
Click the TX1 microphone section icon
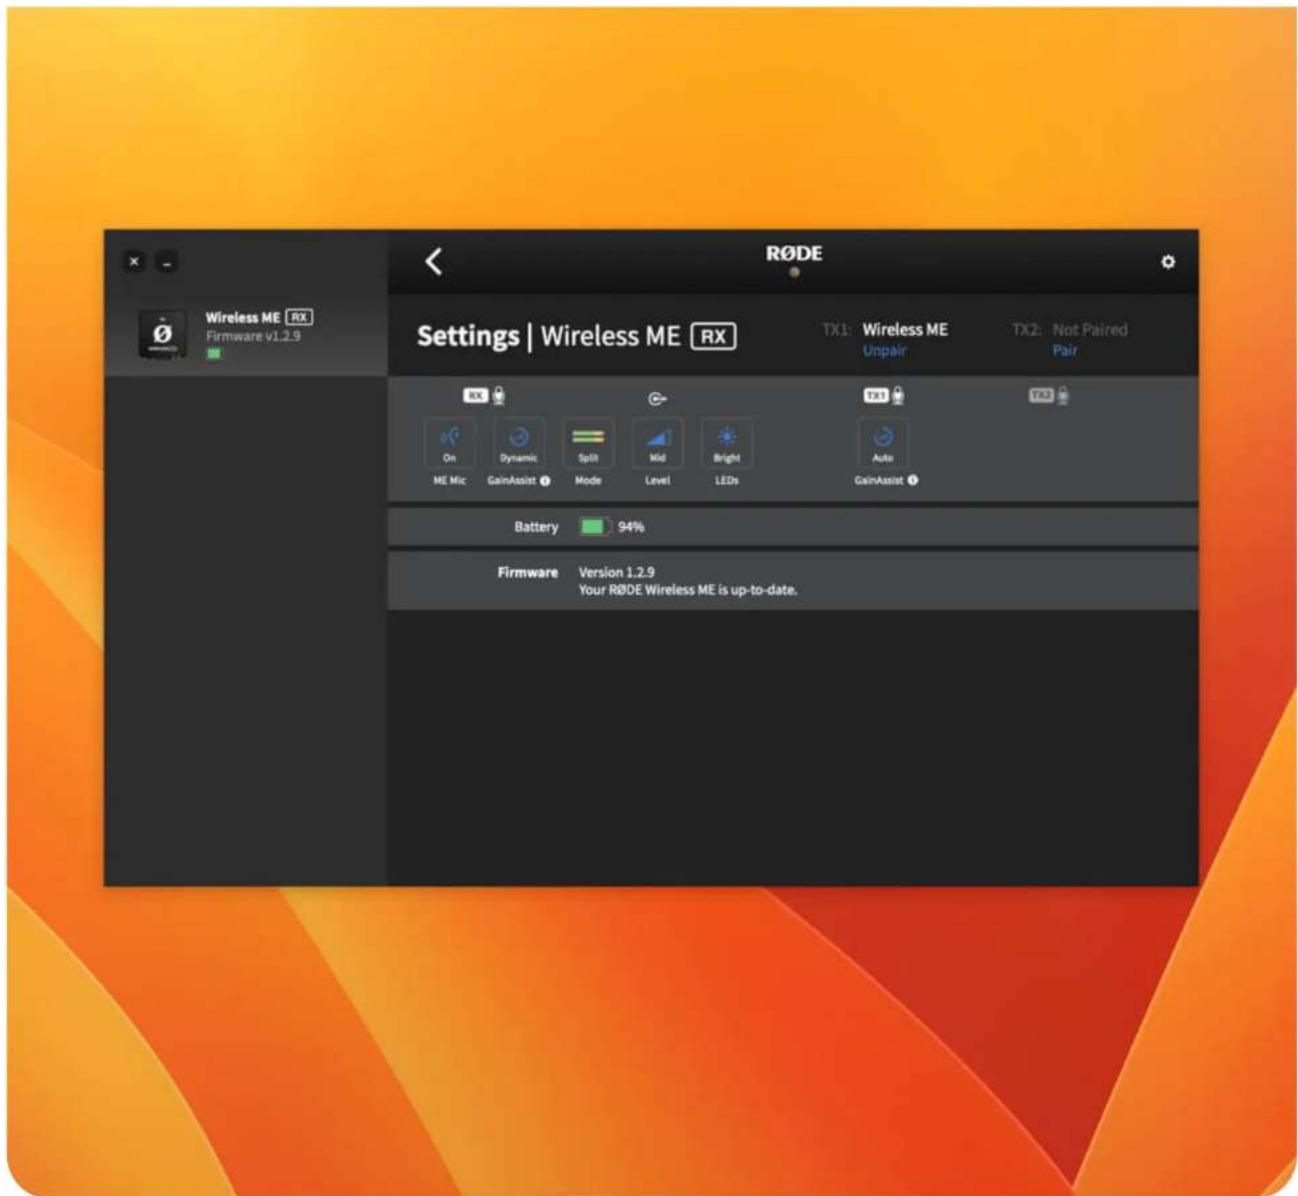884,396
